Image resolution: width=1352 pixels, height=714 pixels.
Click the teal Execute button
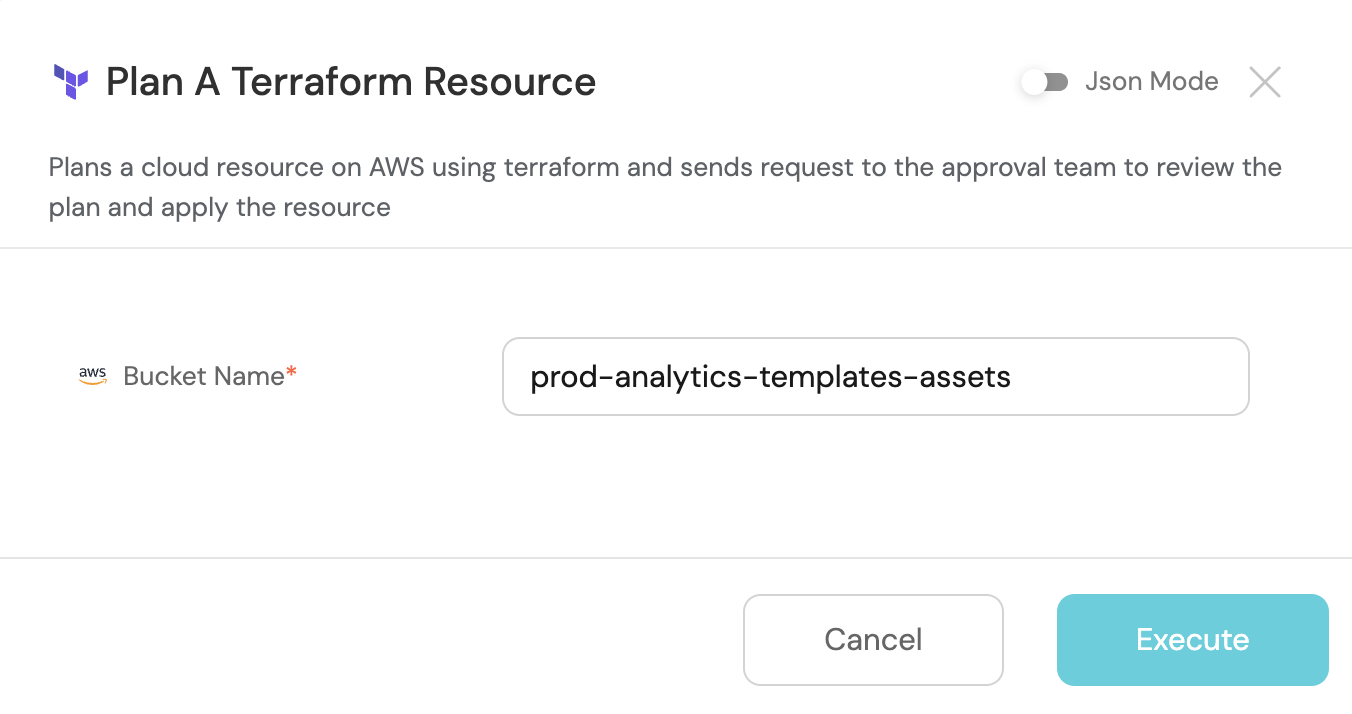click(1193, 640)
